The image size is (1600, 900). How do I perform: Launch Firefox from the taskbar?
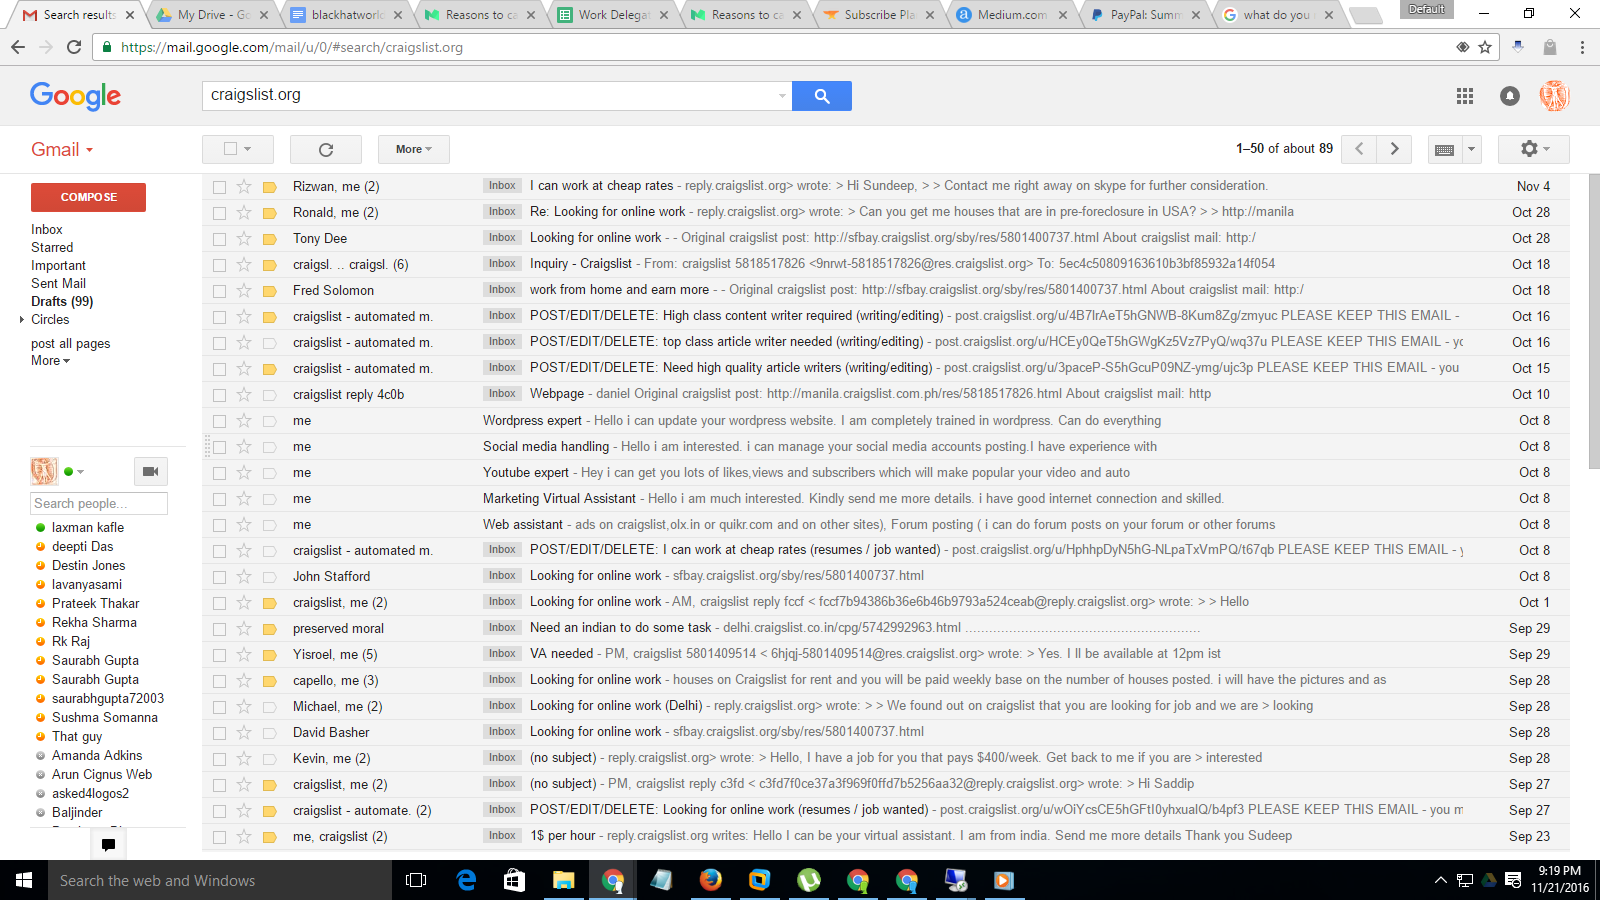pyautogui.click(x=711, y=880)
